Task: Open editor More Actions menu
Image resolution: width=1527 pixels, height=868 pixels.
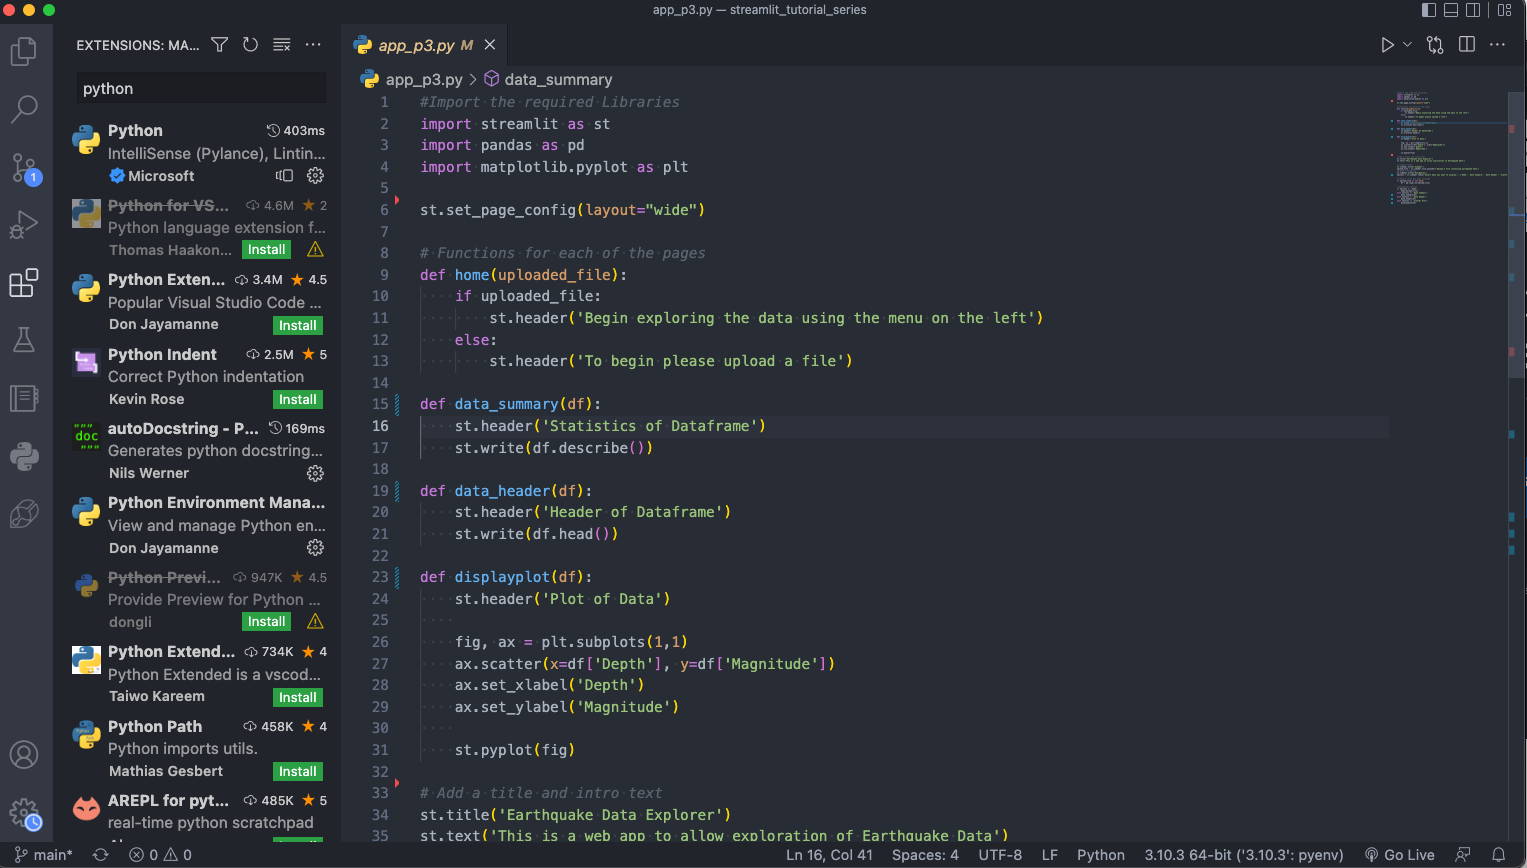Action: (x=1497, y=45)
